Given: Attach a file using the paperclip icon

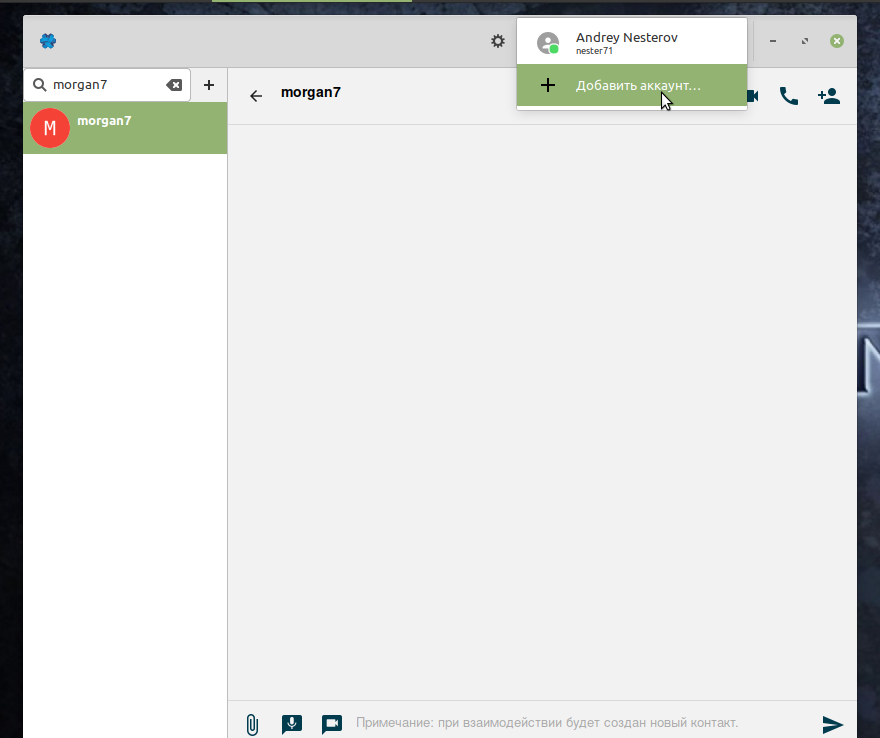Looking at the screenshot, I should click(252, 723).
